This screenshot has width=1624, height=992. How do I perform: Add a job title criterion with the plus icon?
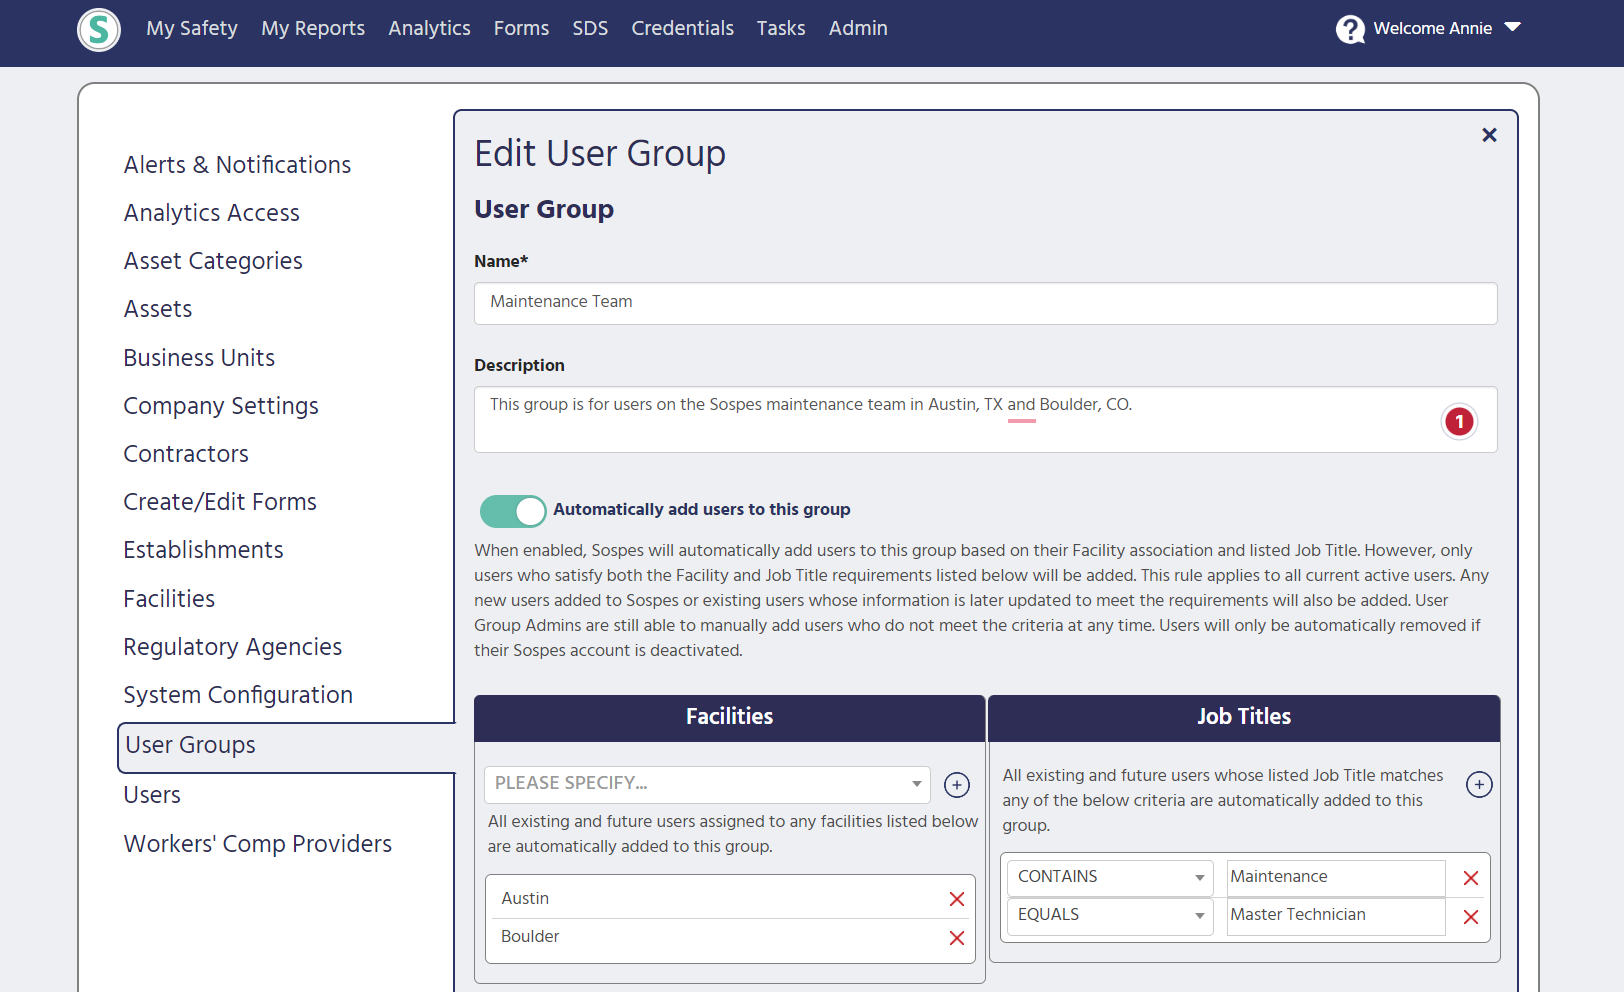[x=1479, y=785]
